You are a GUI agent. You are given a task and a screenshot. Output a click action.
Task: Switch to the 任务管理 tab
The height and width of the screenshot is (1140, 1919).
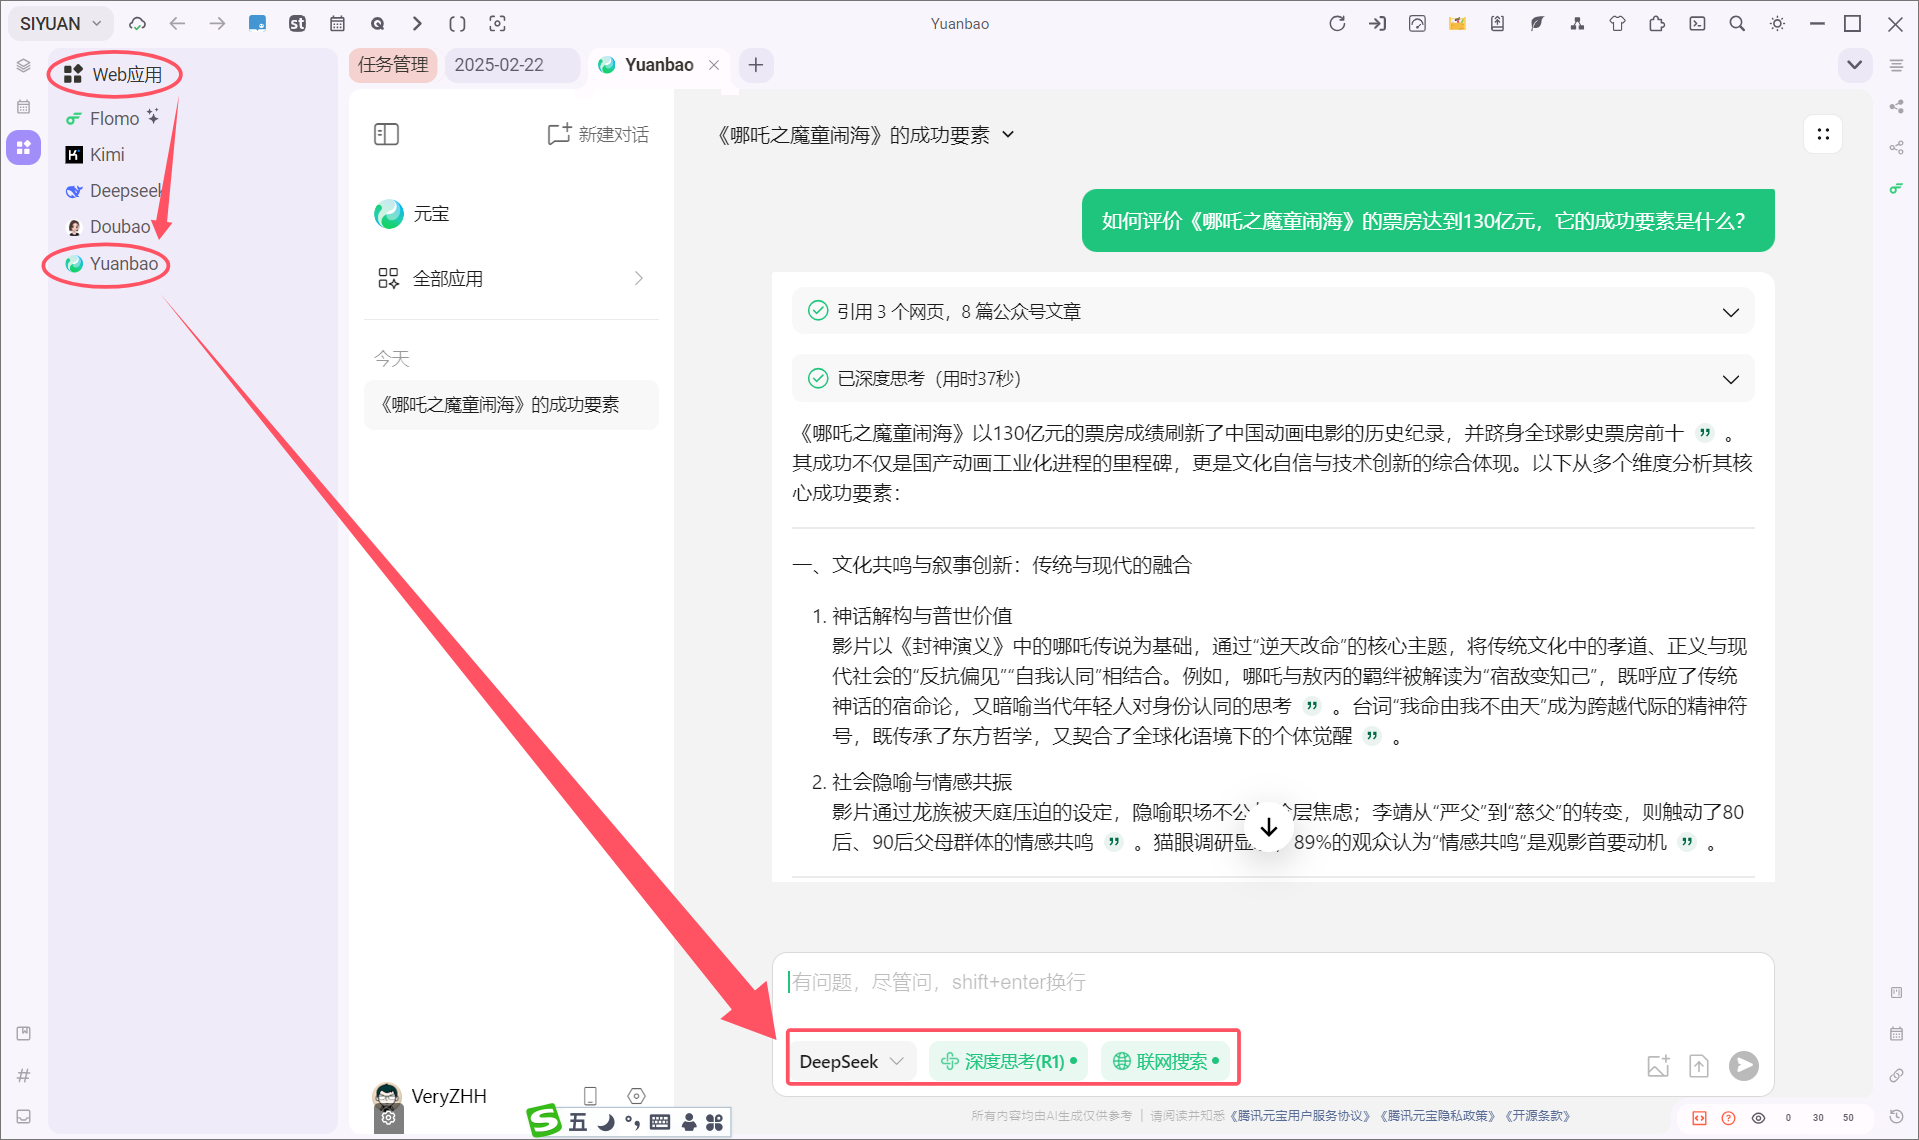[x=393, y=65]
